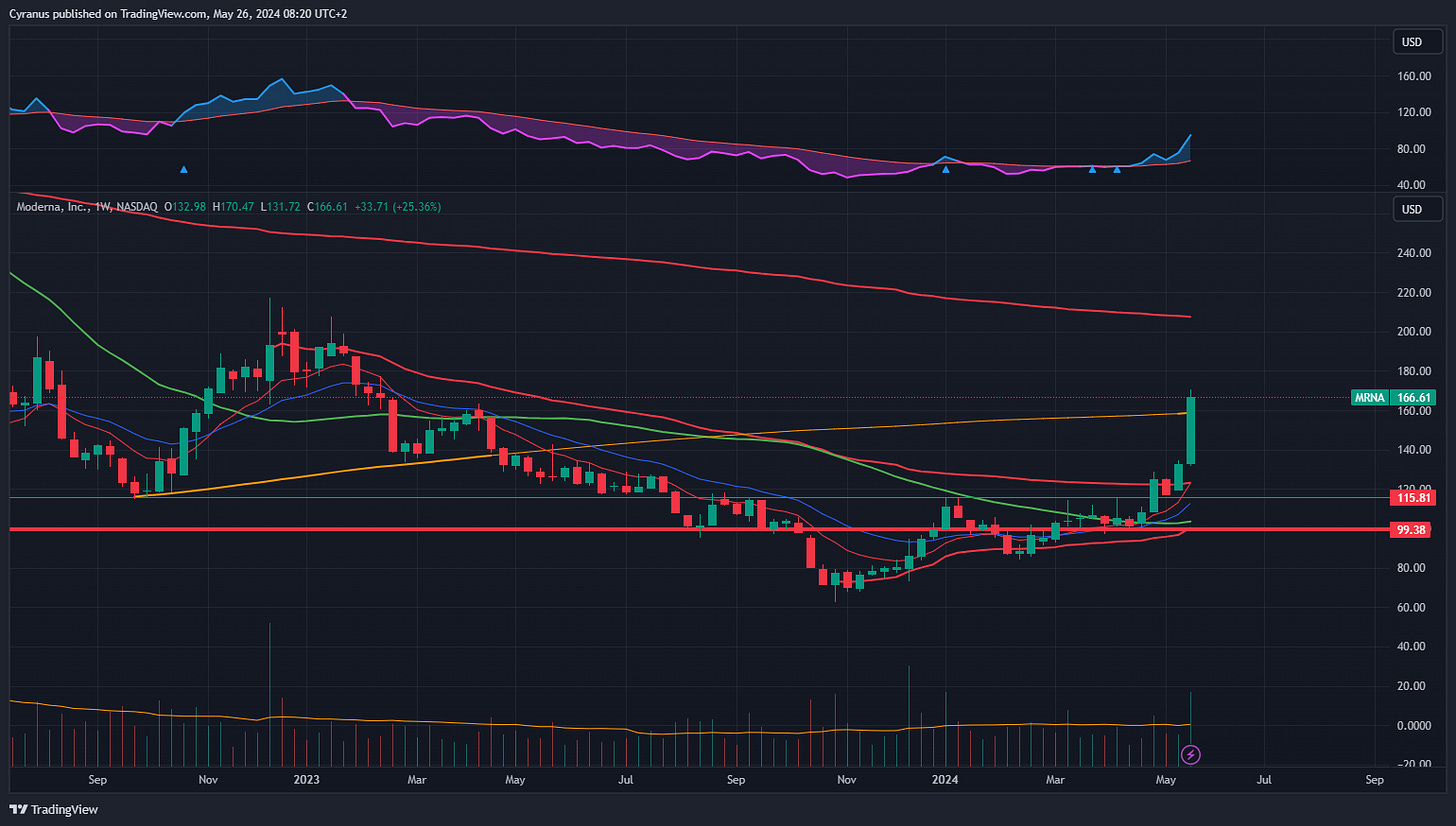Click the low value L131.72
This screenshot has height=826, width=1456.
click(281, 207)
